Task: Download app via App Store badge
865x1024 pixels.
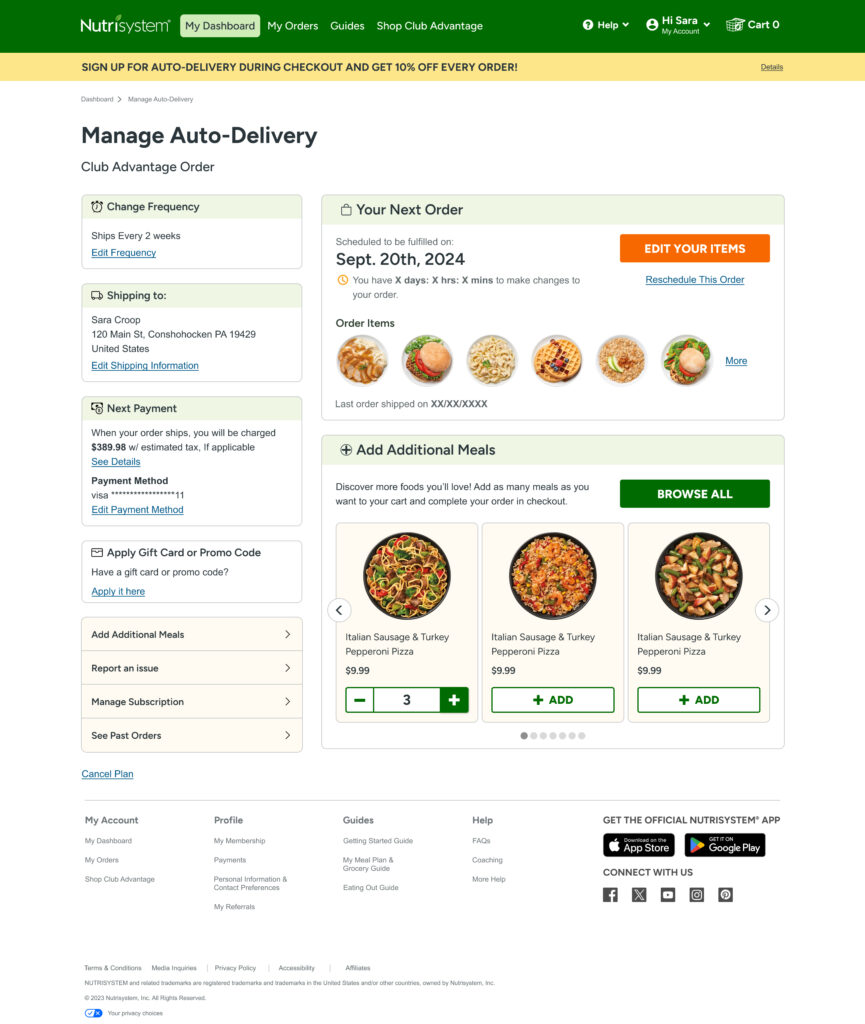Action: [x=638, y=845]
